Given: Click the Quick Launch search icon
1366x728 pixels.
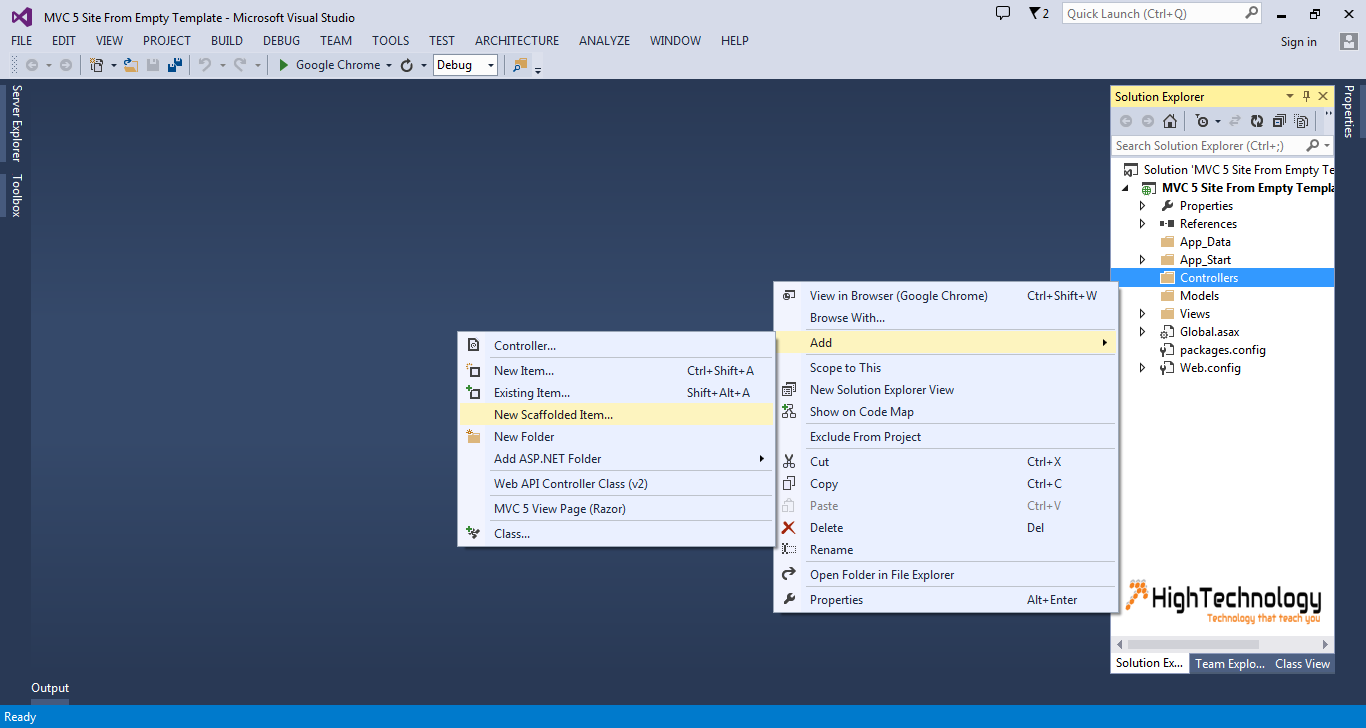Looking at the screenshot, I should (1251, 14).
